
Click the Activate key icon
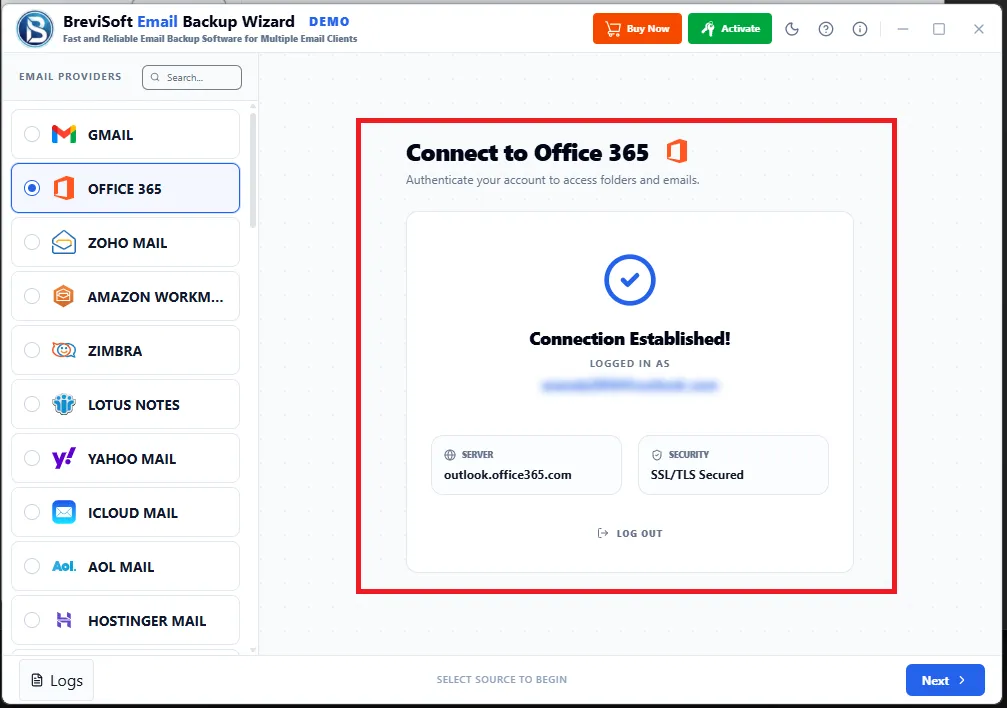point(708,29)
